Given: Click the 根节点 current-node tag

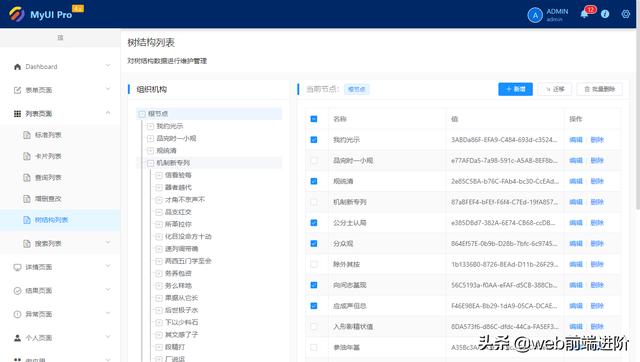Looking at the screenshot, I should click(357, 89).
